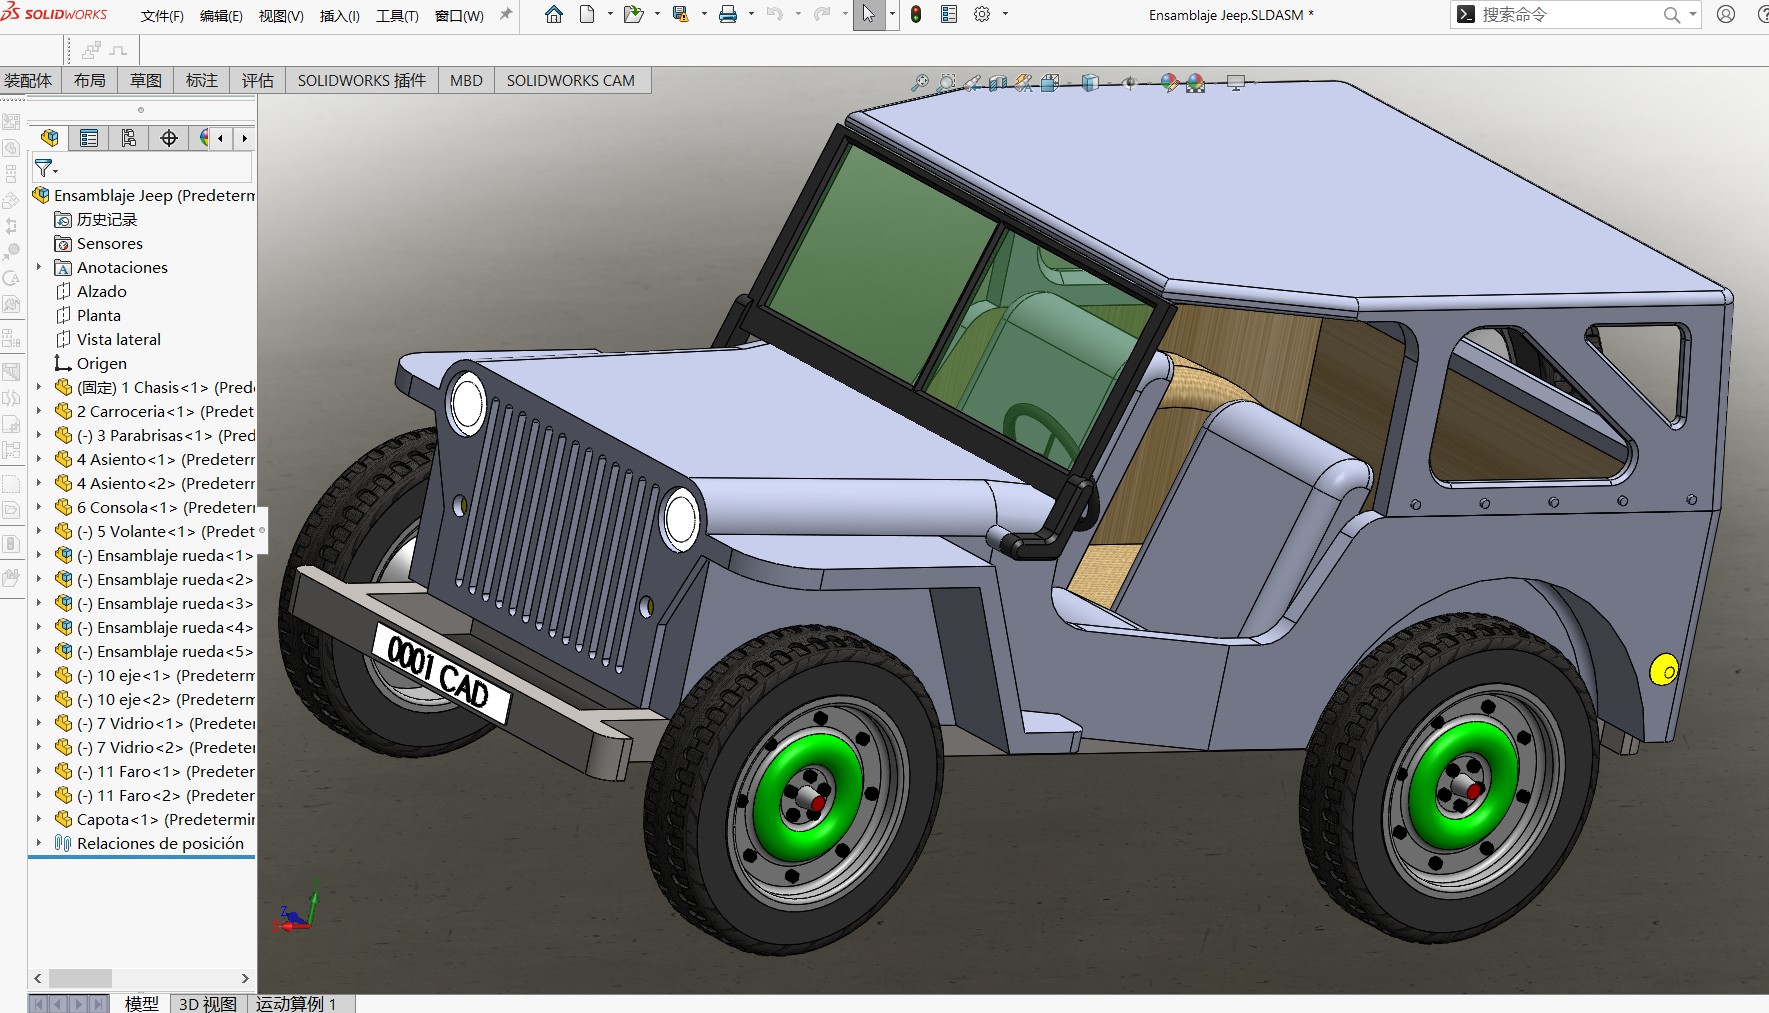This screenshot has width=1769, height=1013.
Task: Click the Zoom to Fit icon
Action: point(920,83)
